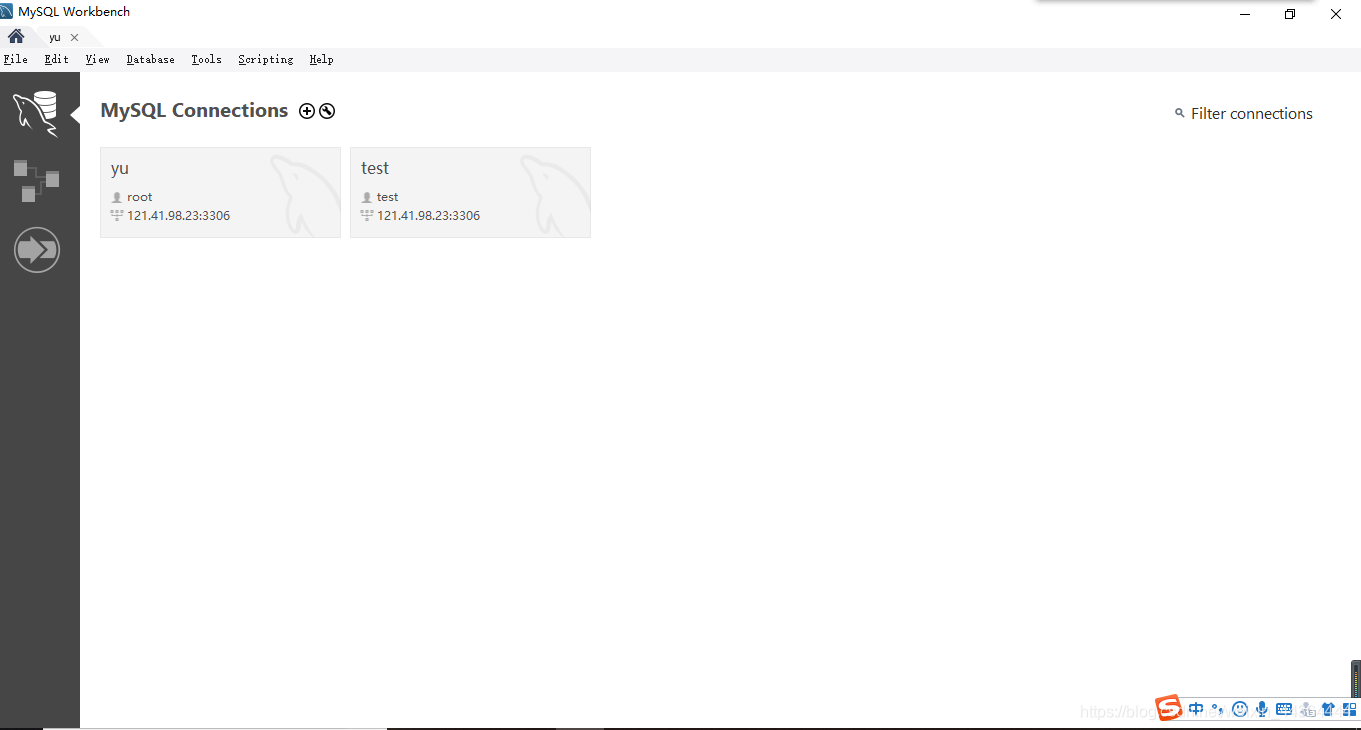
Task: Click the Filter connections search field
Action: pos(1251,114)
